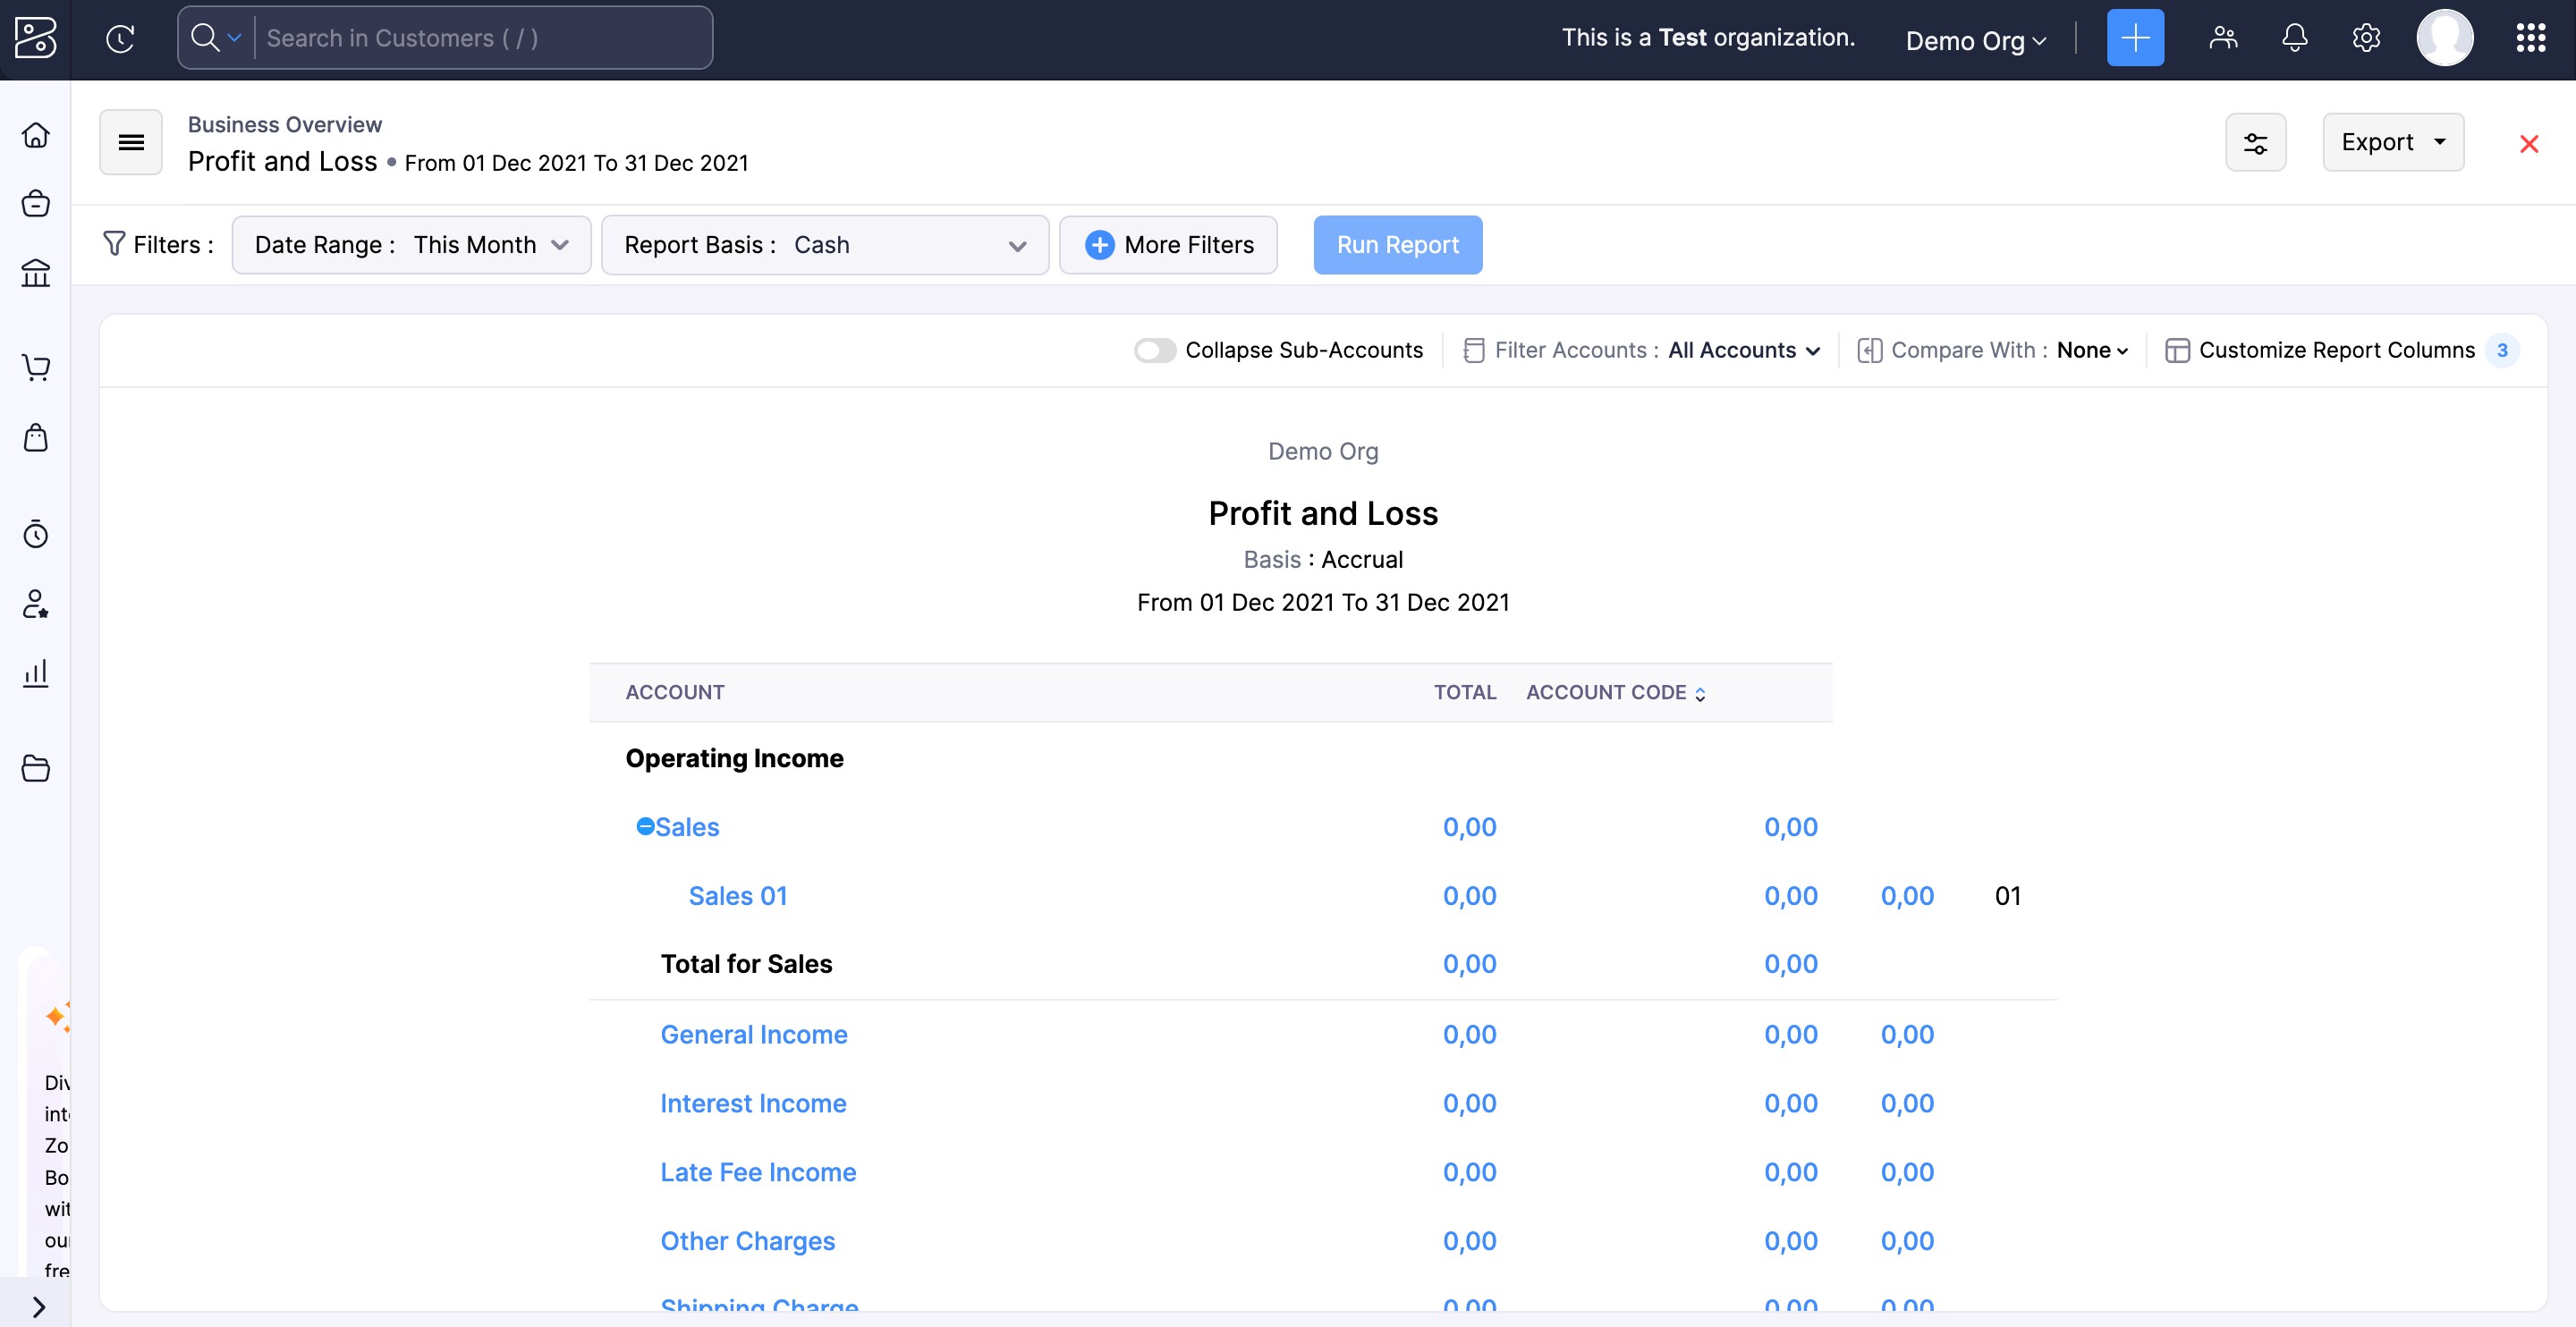
Task: Open the Reports bar chart sidebar icon
Action: pos(36,673)
